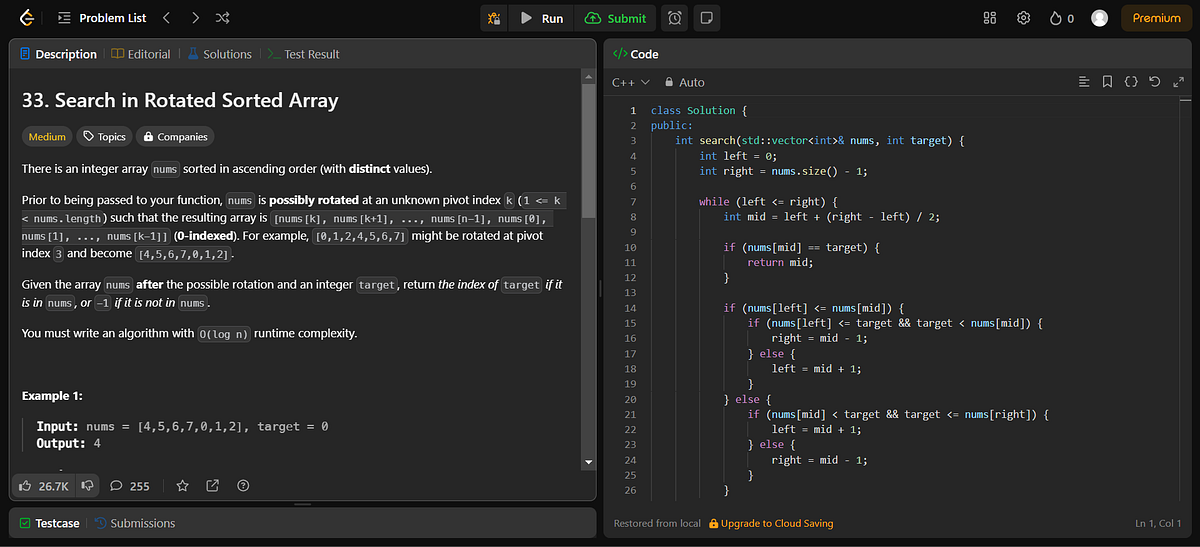The width and height of the screenshot is (1200, 547).
Task: Click the streak flame counter
Action: [x=1062, y=18]
